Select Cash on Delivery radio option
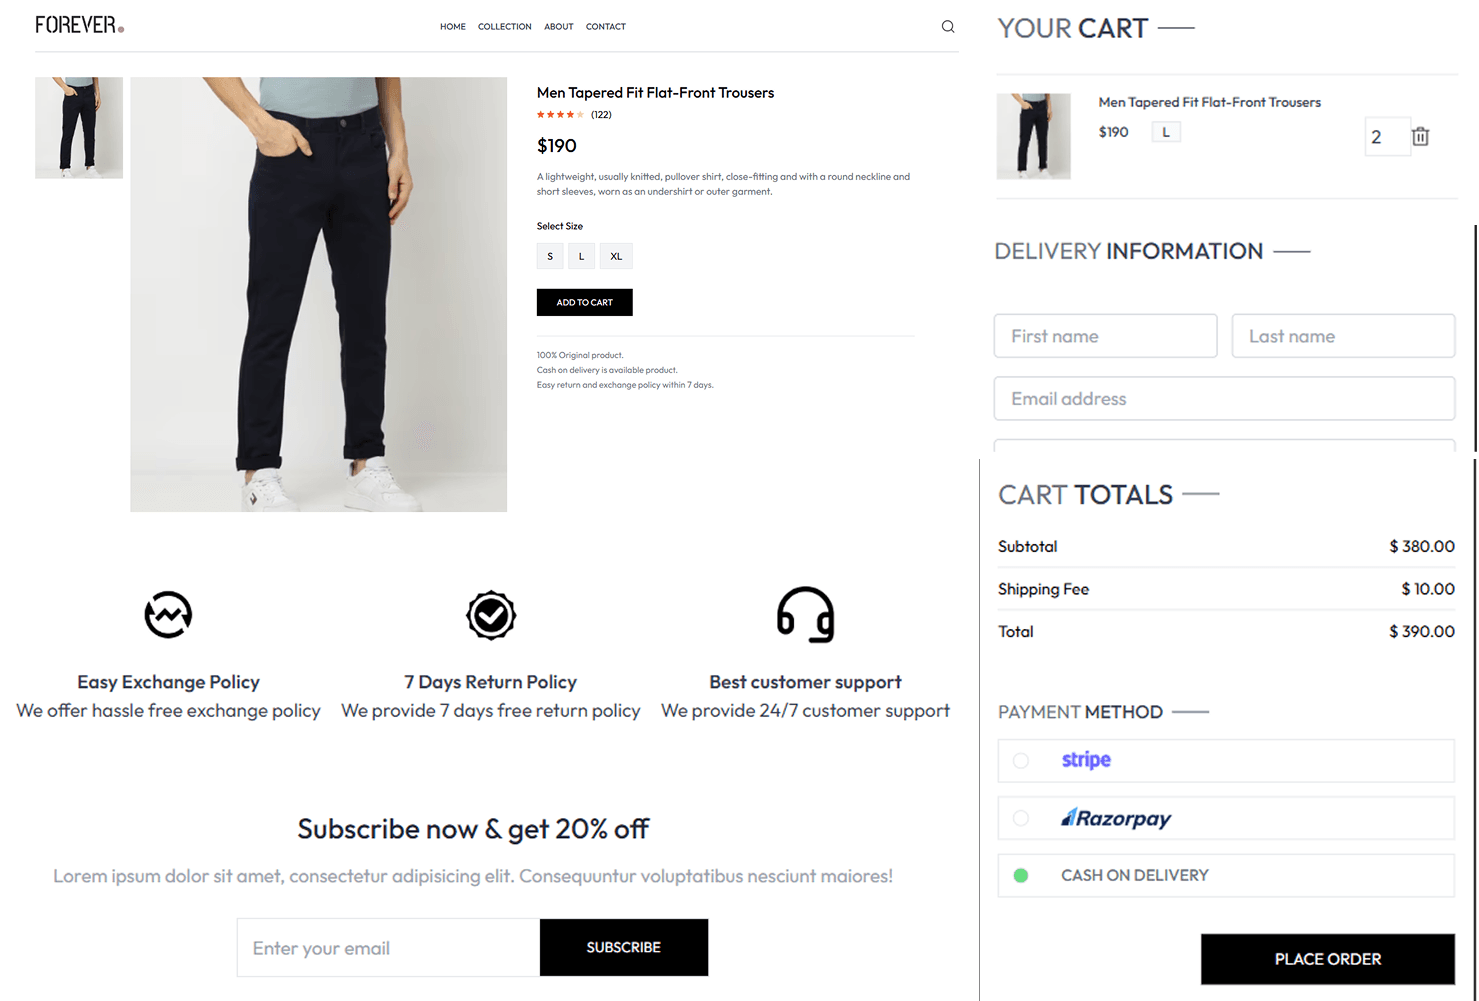 [1021, 875]
